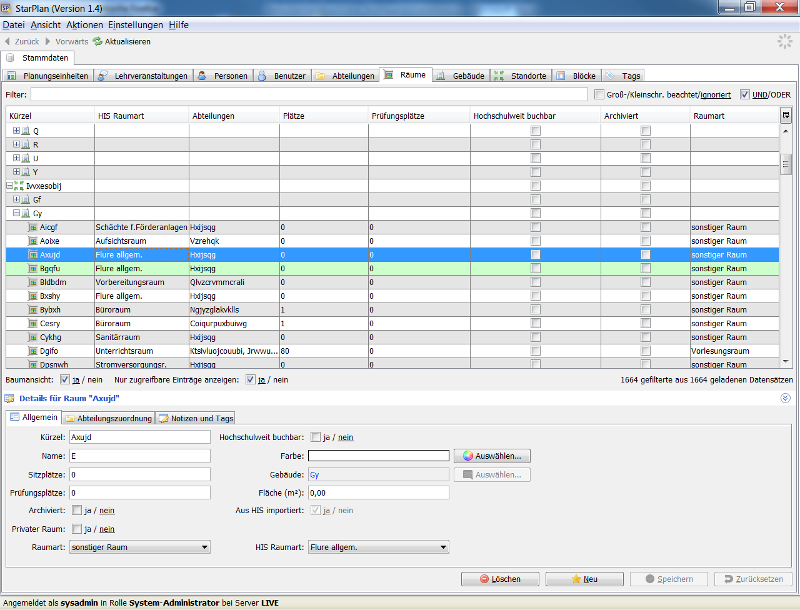This screenshot has height=610, width=800.
Task: Open the HIS Raumart dropdown
Action: tap(379, 547)
